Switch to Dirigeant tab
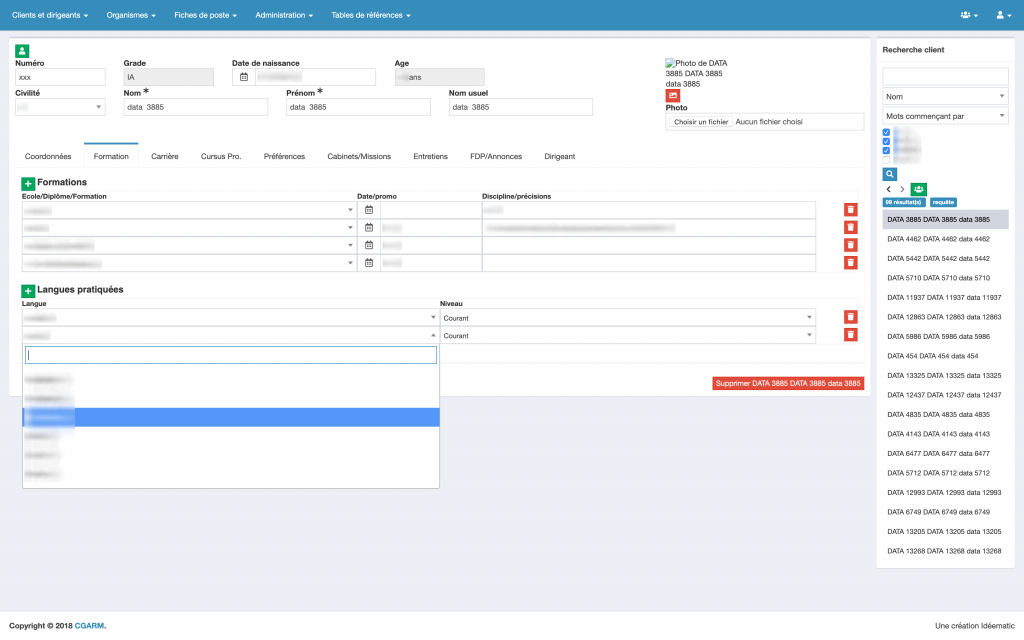 coord(560,156)
